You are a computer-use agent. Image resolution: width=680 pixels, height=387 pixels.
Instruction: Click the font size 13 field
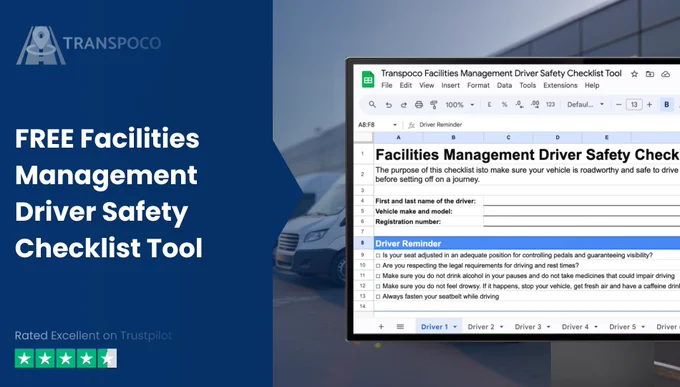(634, 105)
